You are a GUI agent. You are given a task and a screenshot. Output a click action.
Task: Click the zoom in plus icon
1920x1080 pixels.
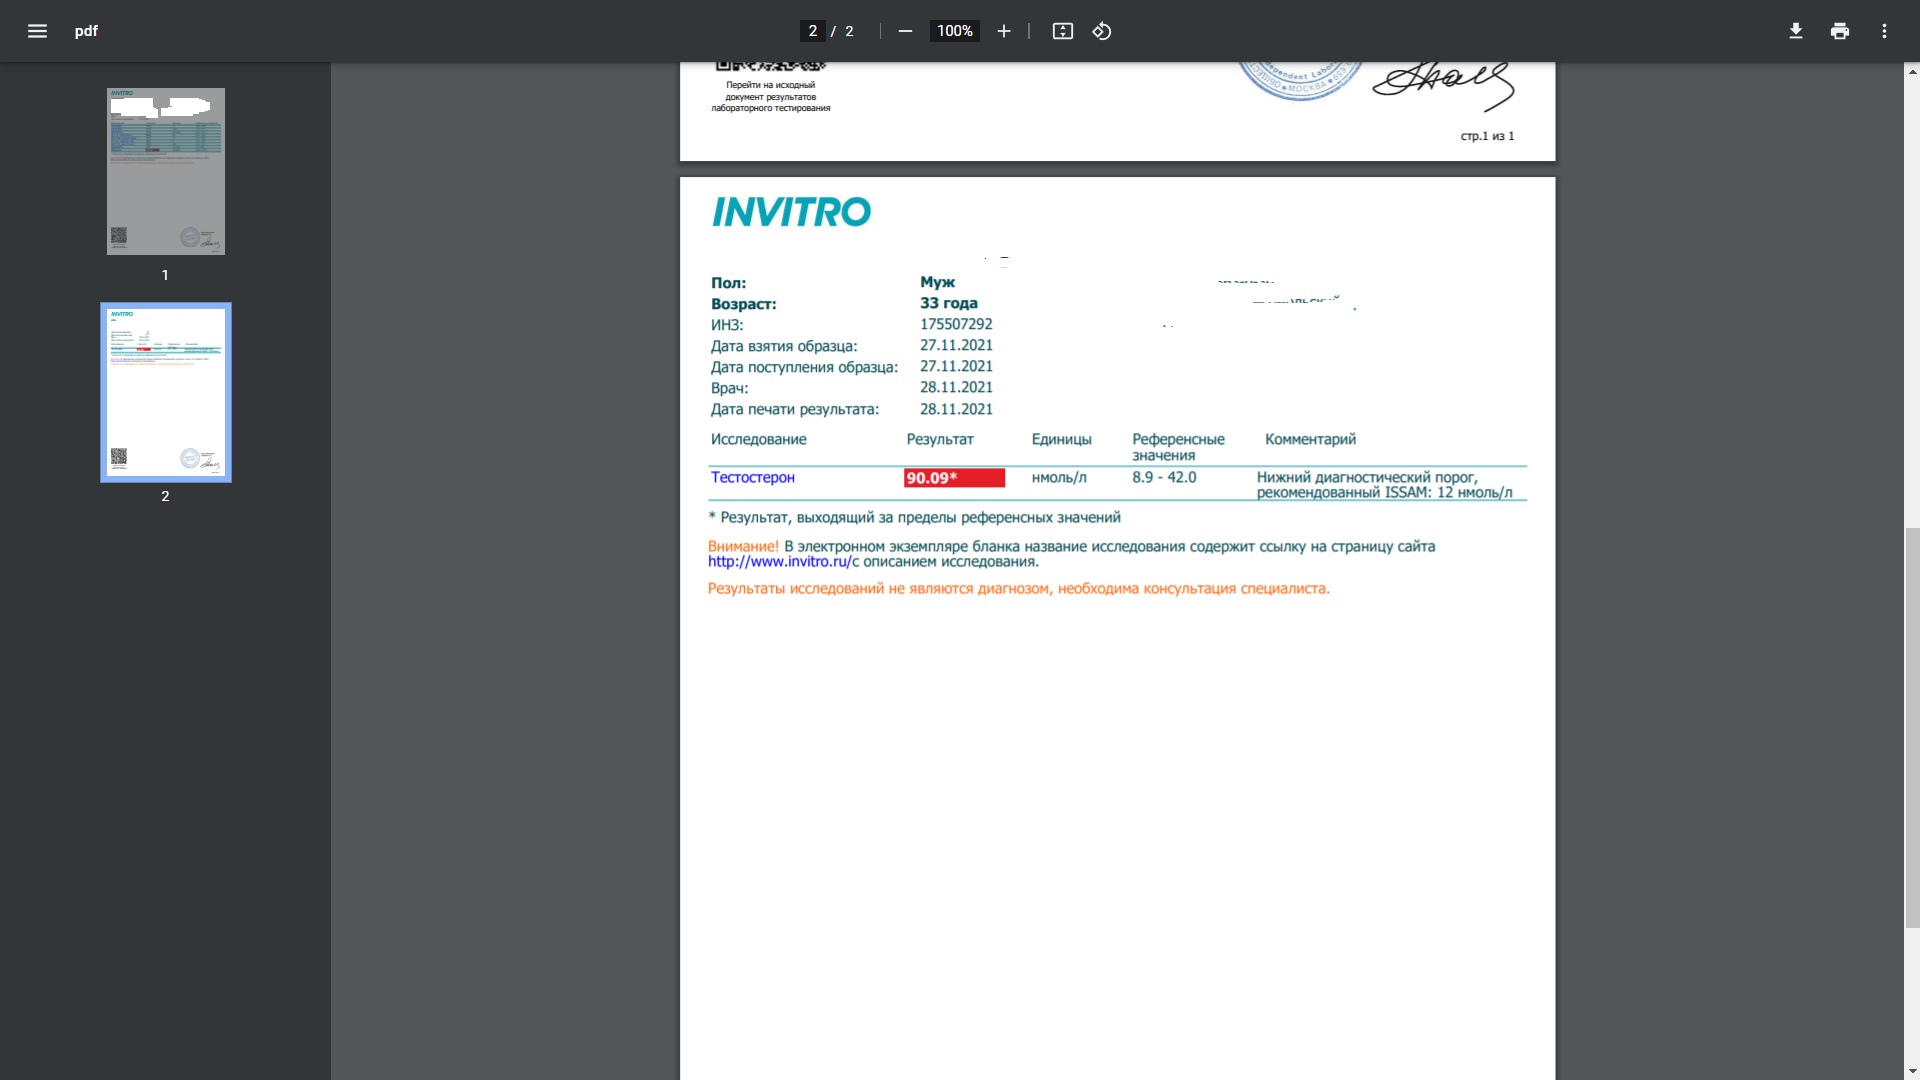tap(1004, 31)
